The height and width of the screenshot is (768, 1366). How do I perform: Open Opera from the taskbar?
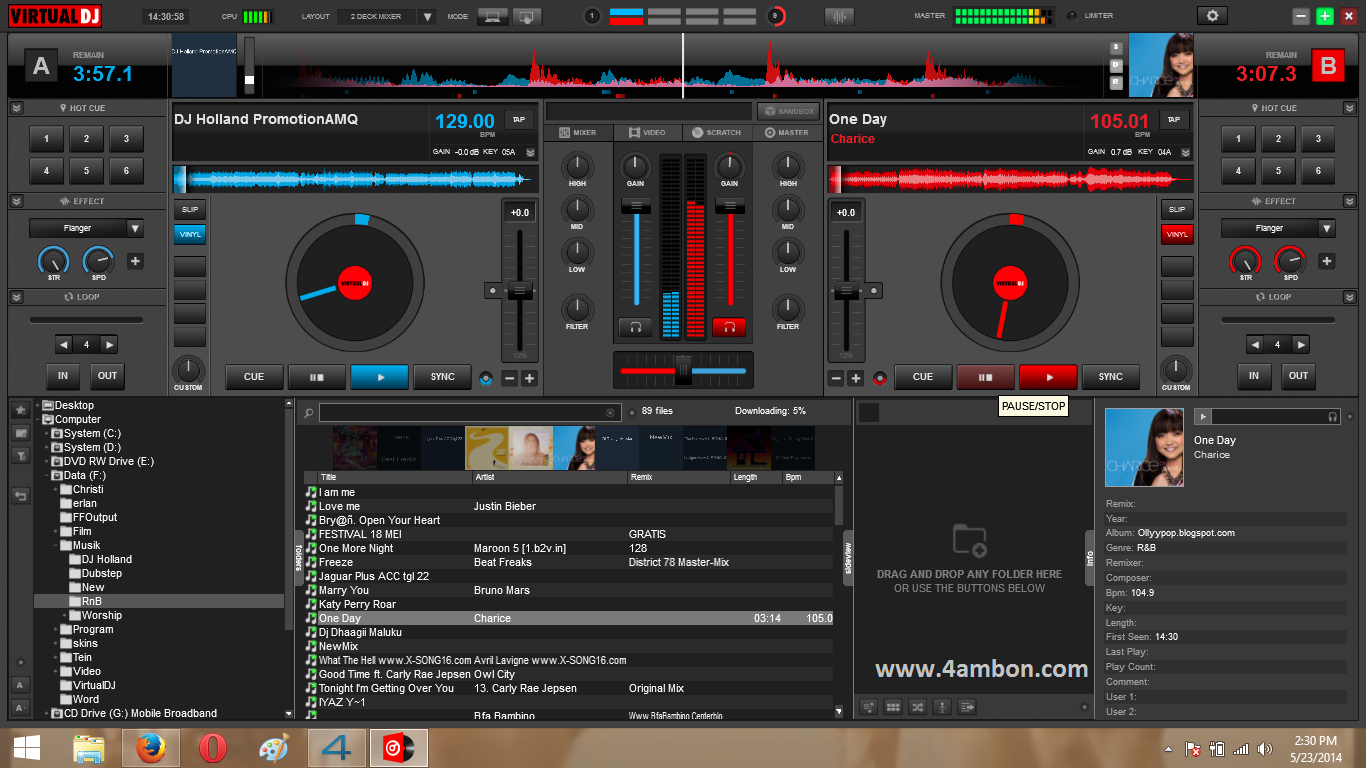[212, 748]
